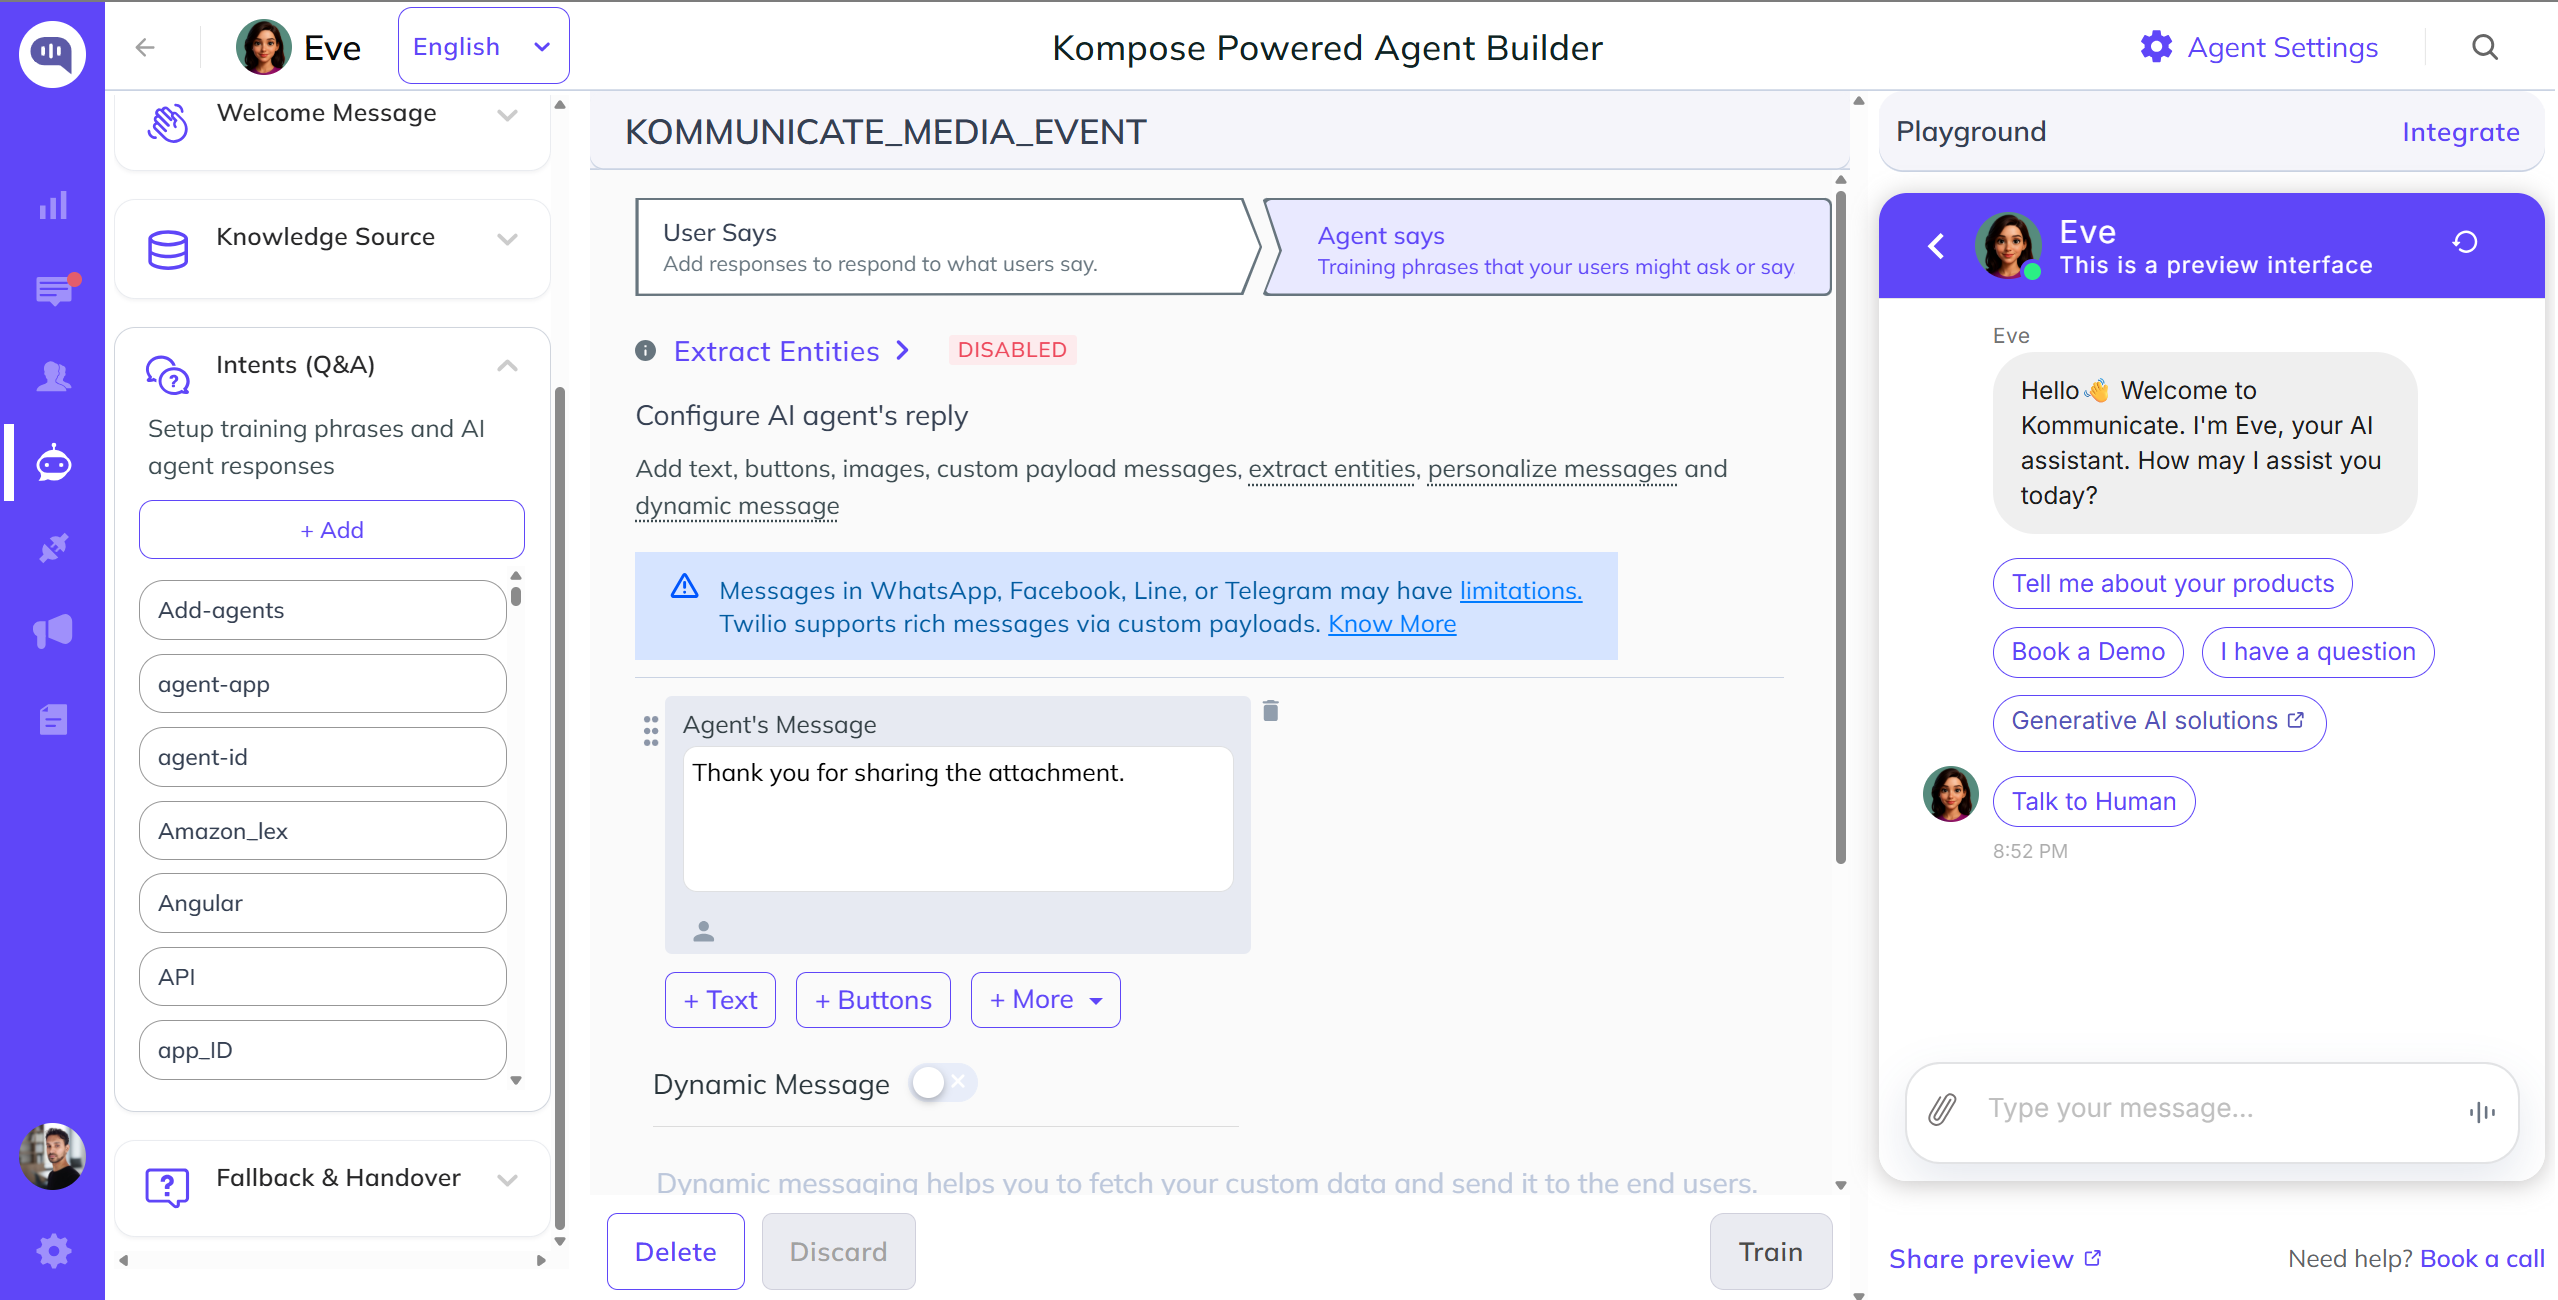Open the integrations plug icon
This screenshot has height=1300, width=2558.
[x=54, y=548]
